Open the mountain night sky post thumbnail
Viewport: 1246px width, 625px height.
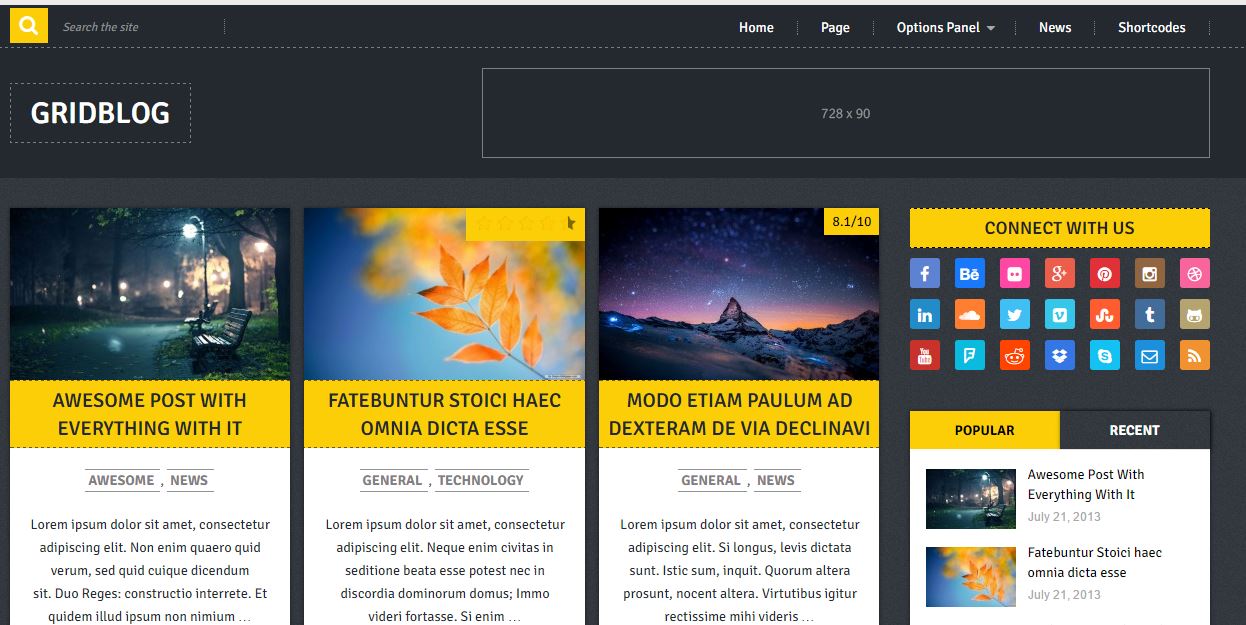pyautogui.click(x=738, y=294)
